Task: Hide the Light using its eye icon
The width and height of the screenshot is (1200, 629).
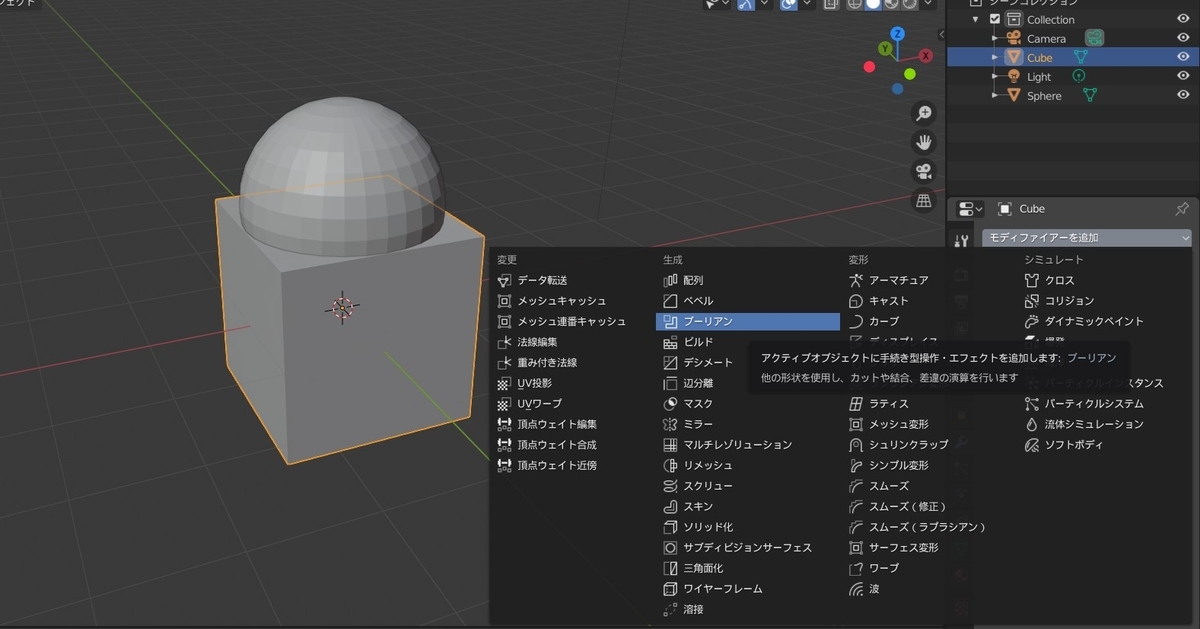Action: coord(1183,76)
